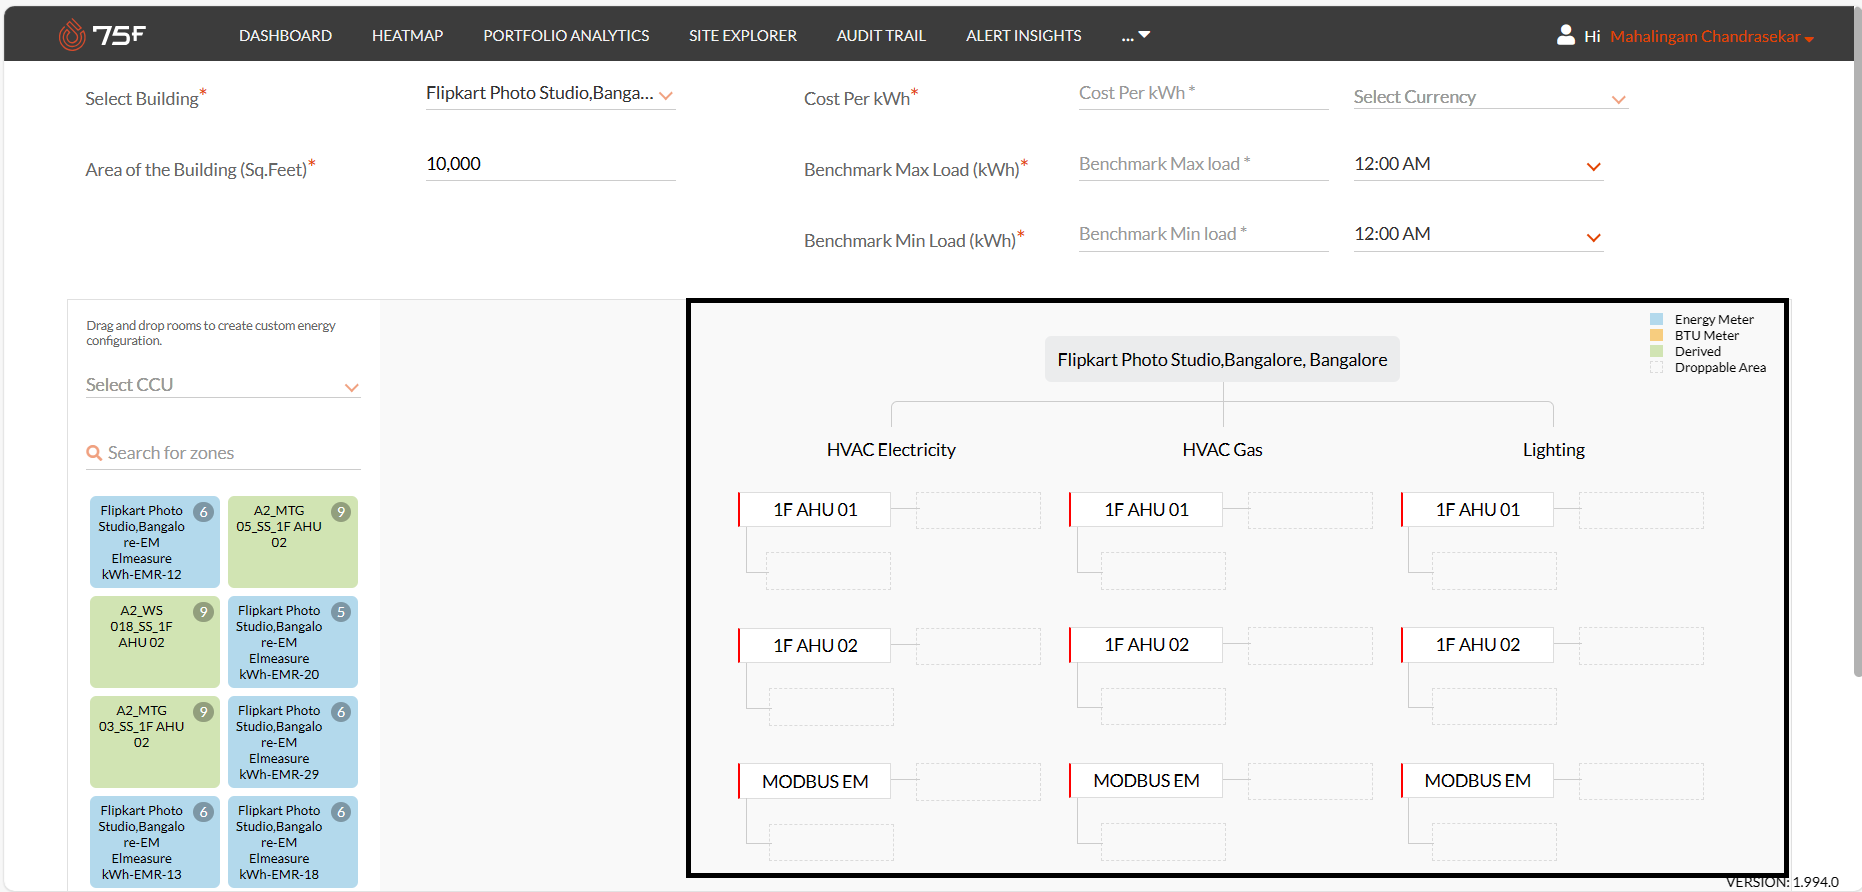Select MODBUS EM under HVAC Electricity

click(815, 782)
